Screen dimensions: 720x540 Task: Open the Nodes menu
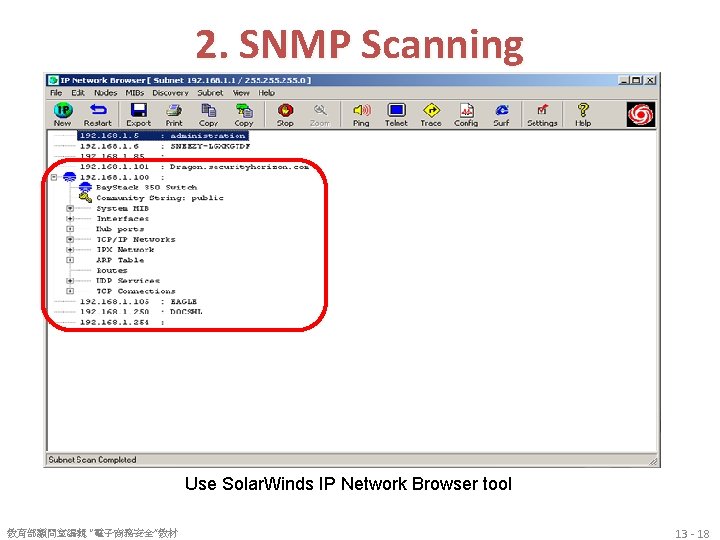pos(105,93)
